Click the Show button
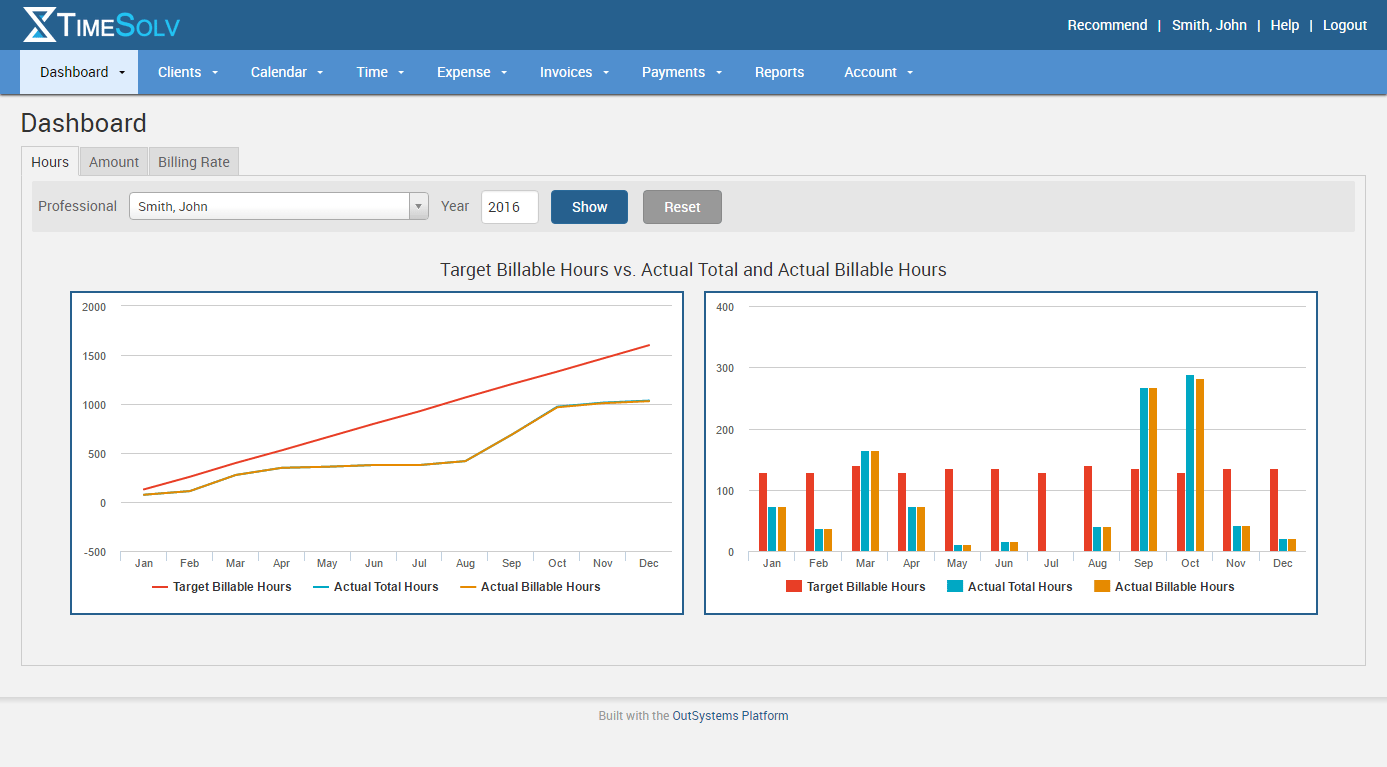The height and width of the screenshot is (767, 1387). click(589, 206)
